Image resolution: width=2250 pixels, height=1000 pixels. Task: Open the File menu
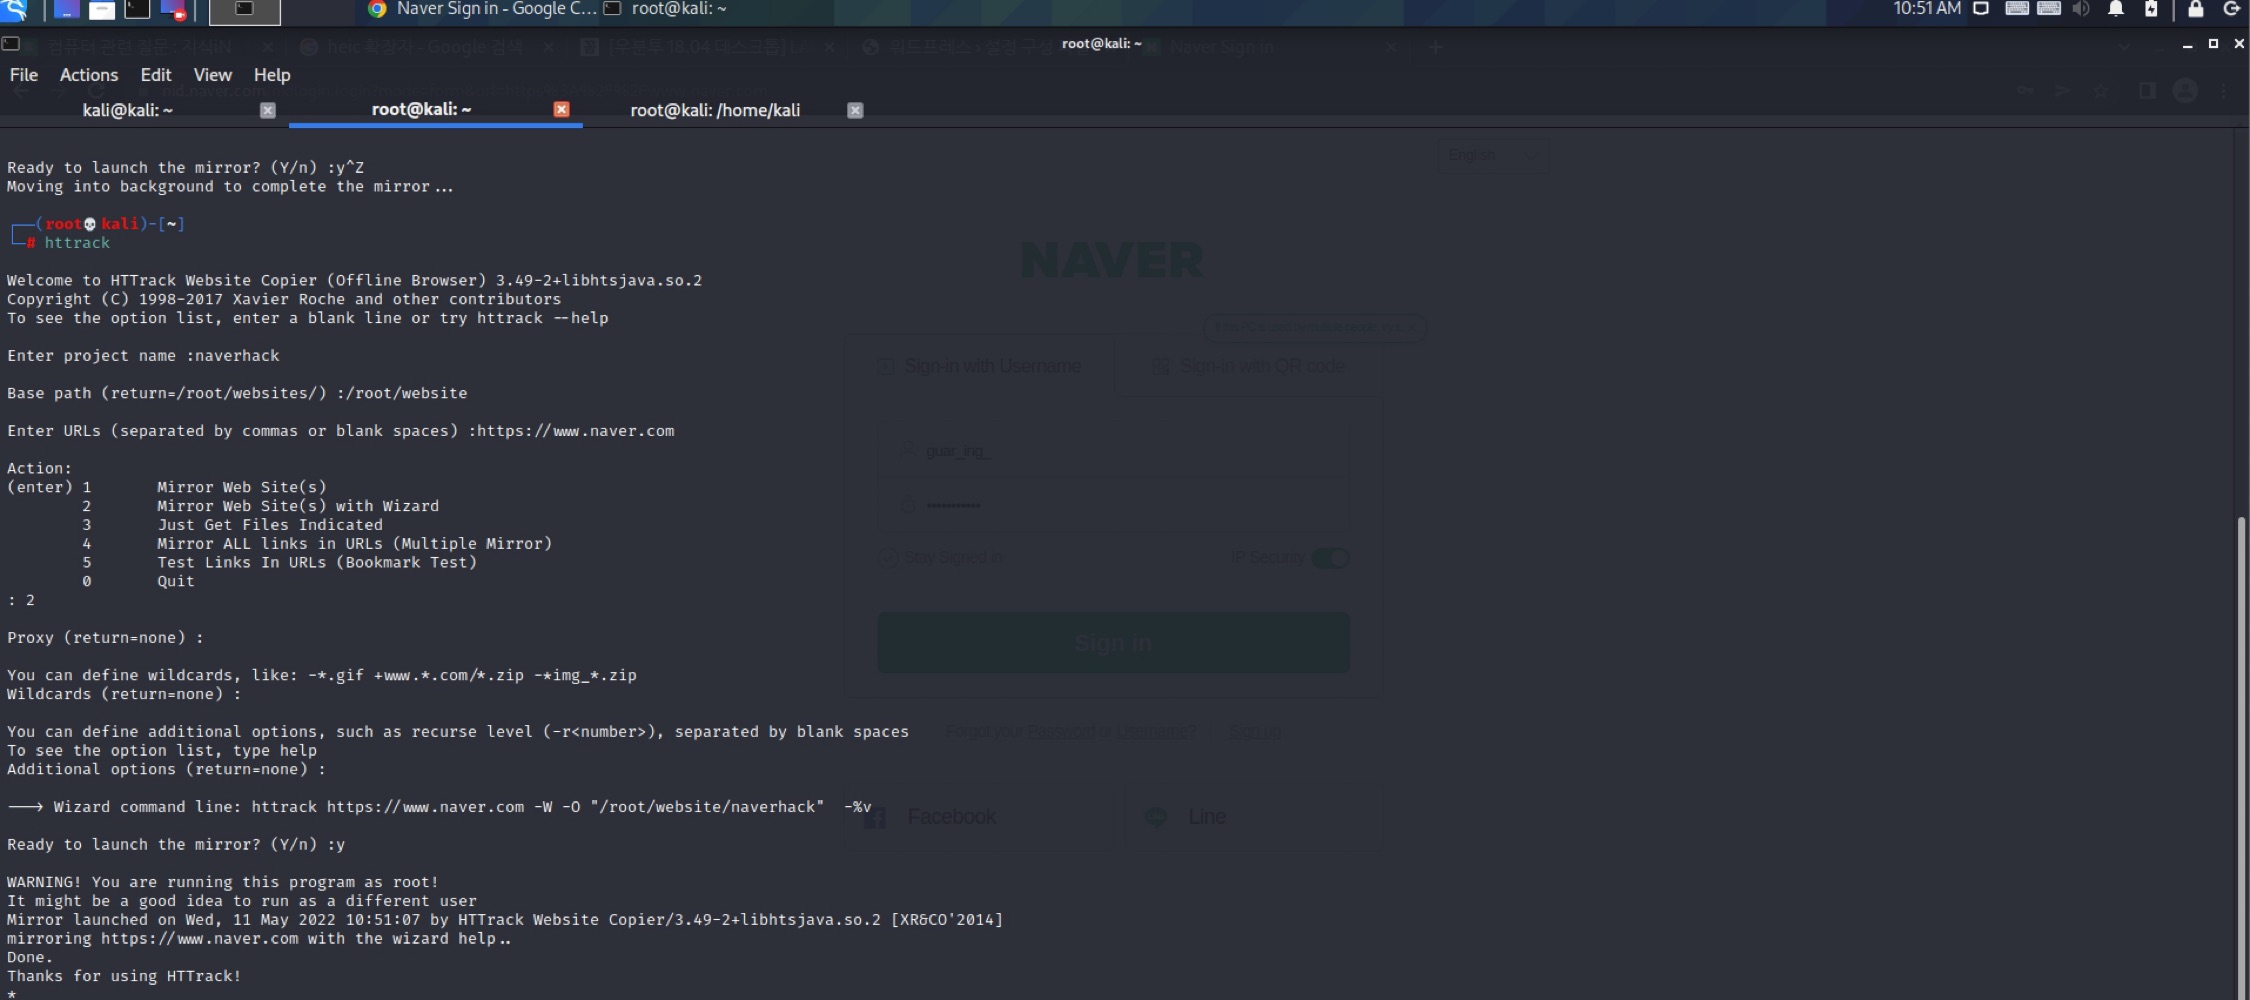(x=23, y=75)
